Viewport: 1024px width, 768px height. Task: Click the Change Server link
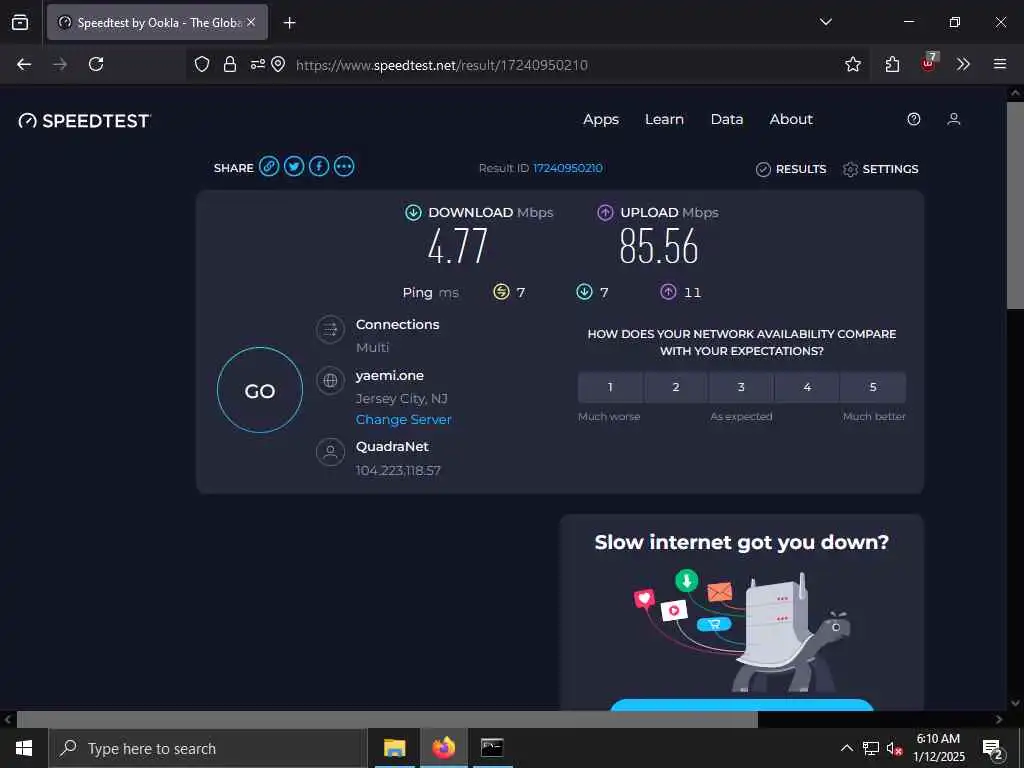pos(404,420)
